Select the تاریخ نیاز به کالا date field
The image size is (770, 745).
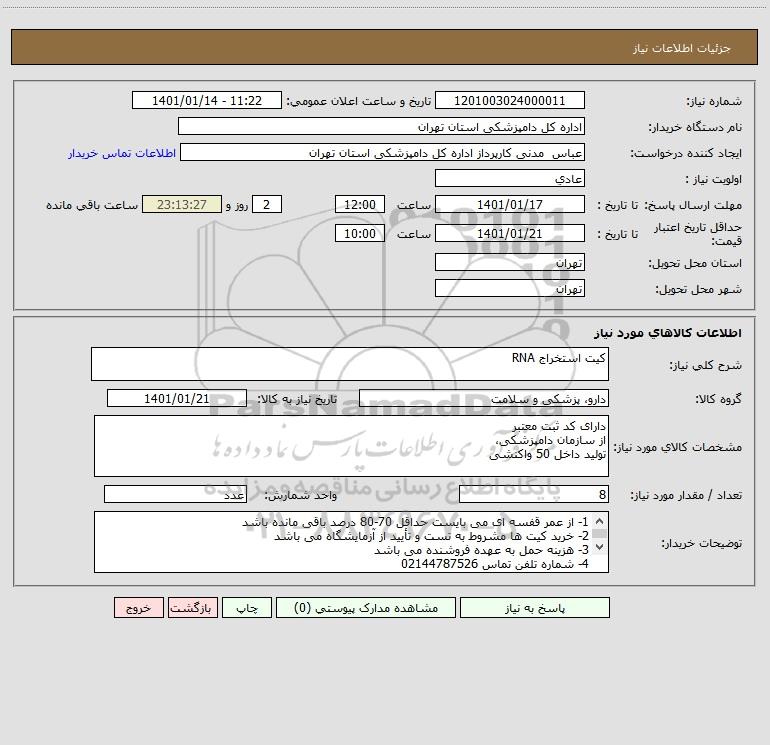pos(177,398)
